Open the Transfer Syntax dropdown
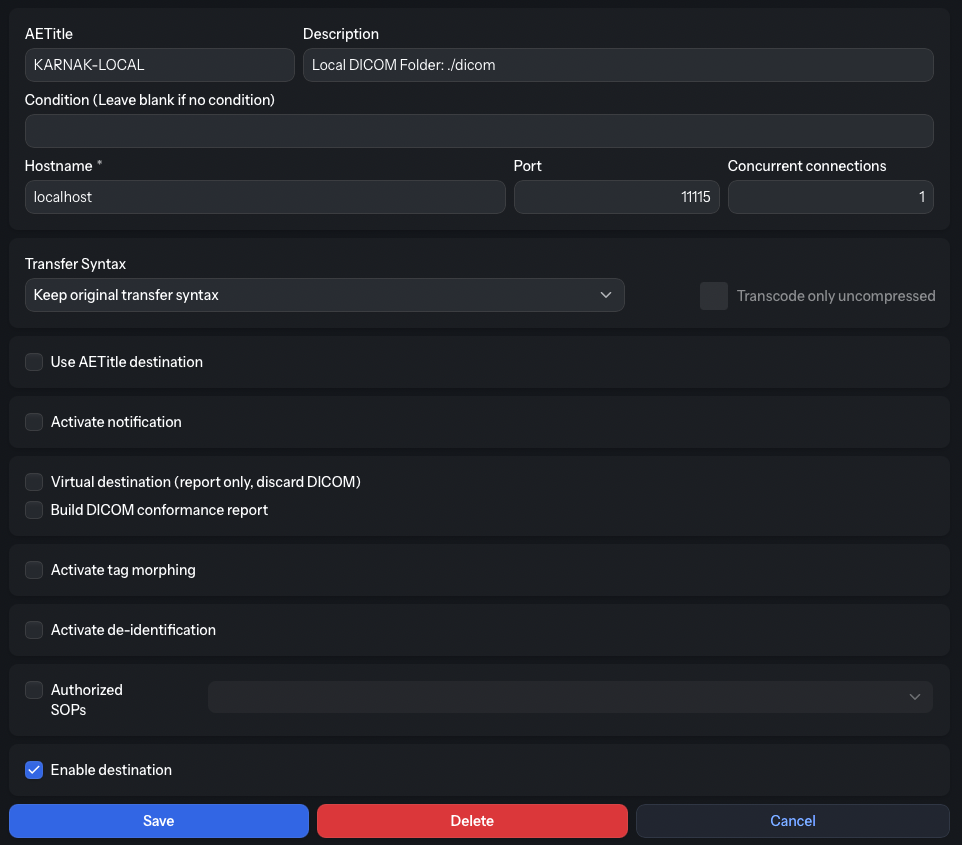The height and width of the screenshot is (845, 962). [325, 295]
